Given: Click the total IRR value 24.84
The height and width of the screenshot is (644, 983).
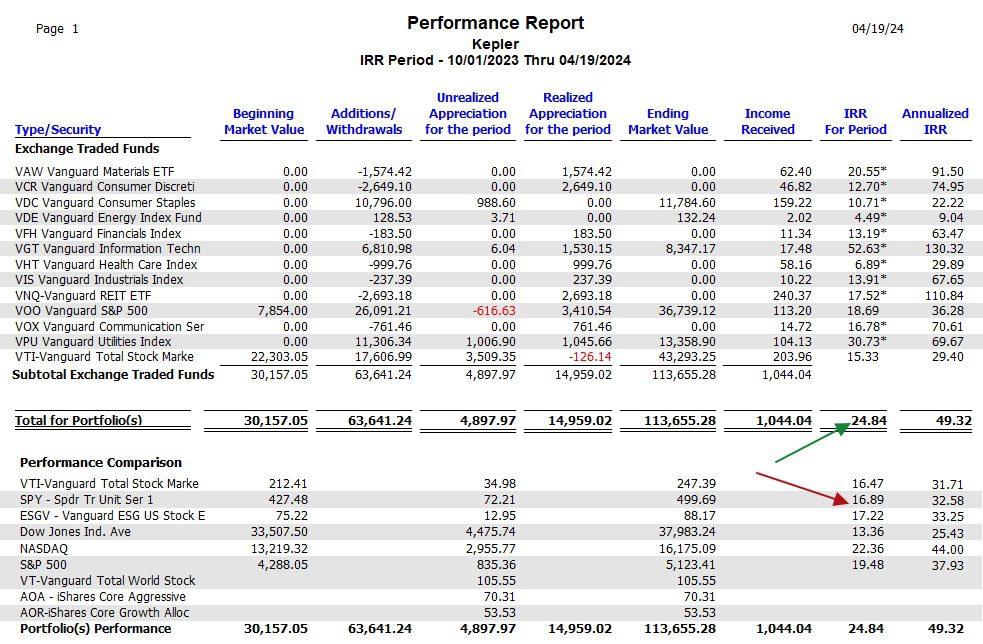Looking at the screenshot, I should pyautogui.click(x=869, y=420).
